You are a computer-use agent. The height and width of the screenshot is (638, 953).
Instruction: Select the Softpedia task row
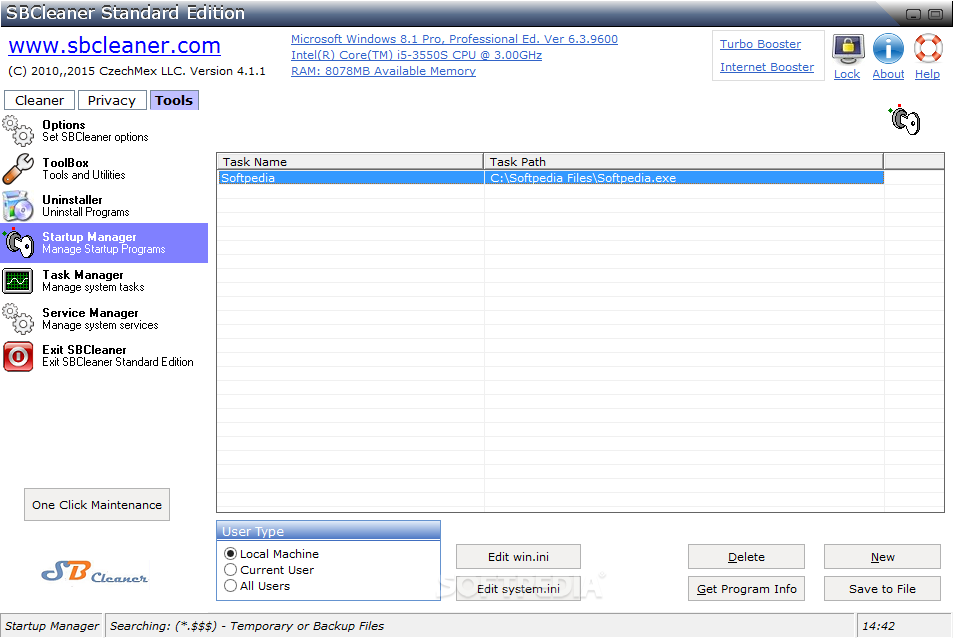coord(551,178)
